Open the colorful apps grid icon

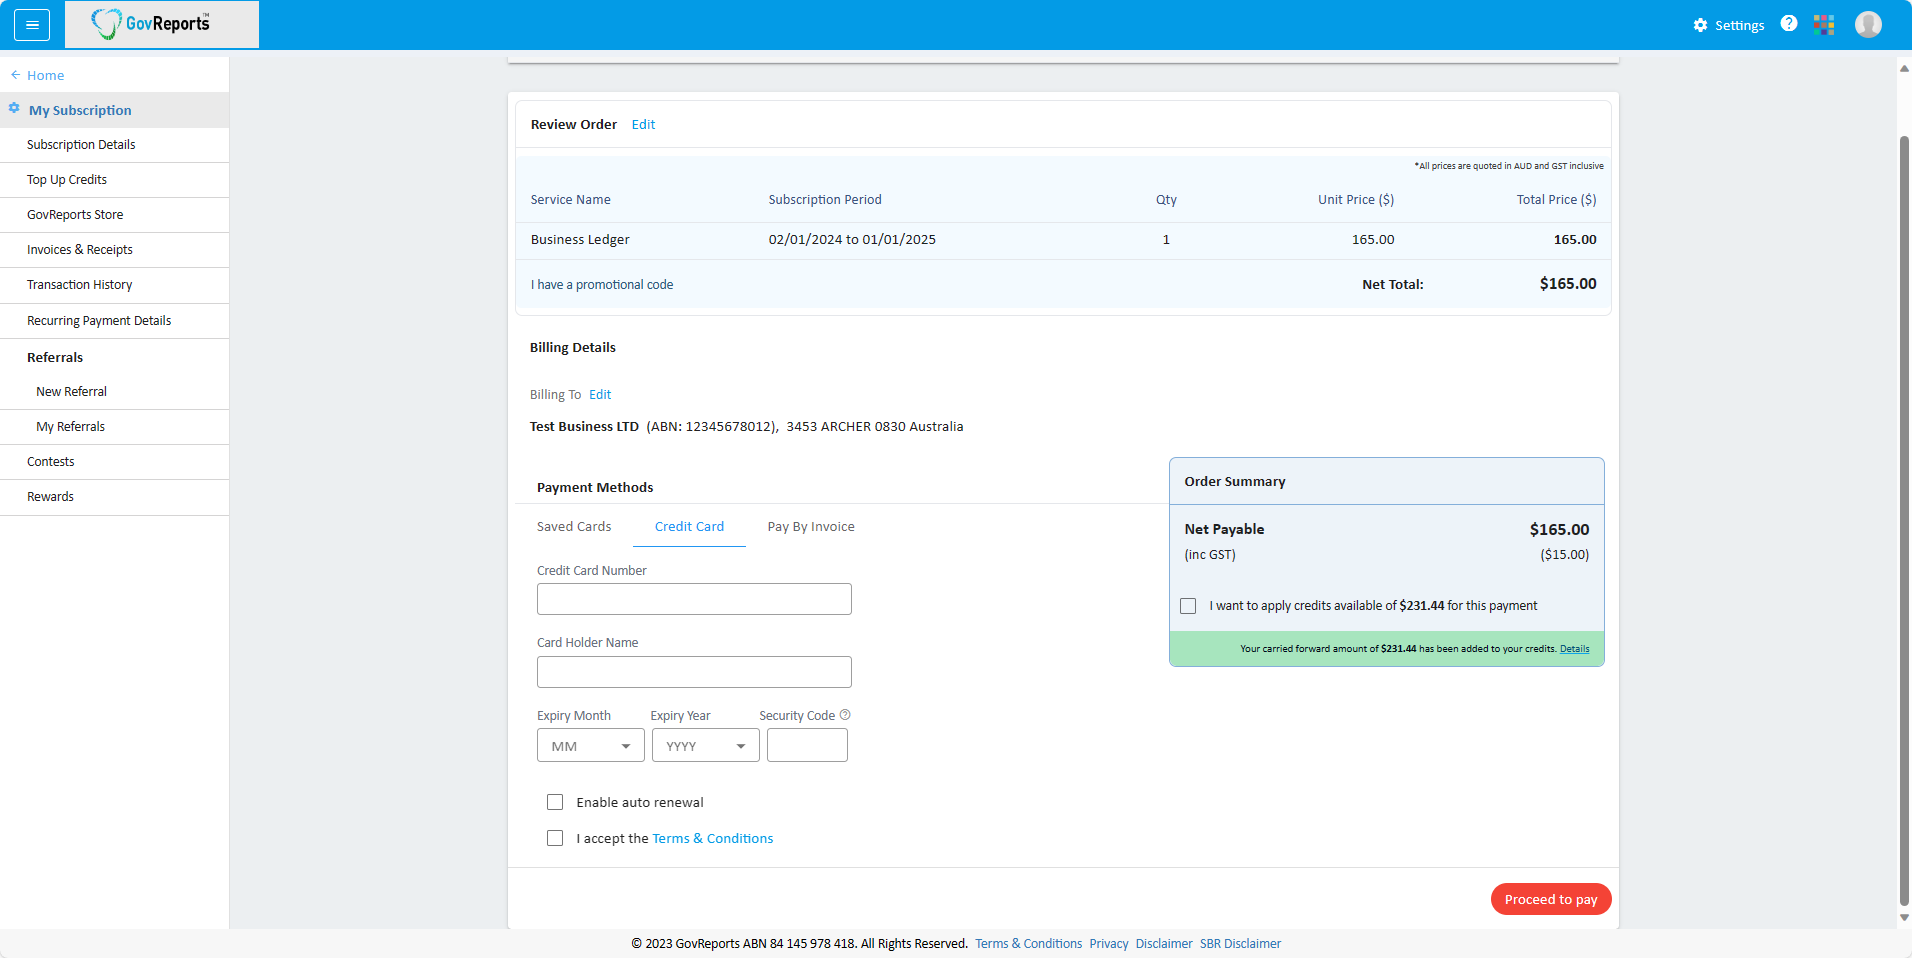[1824, 25]
